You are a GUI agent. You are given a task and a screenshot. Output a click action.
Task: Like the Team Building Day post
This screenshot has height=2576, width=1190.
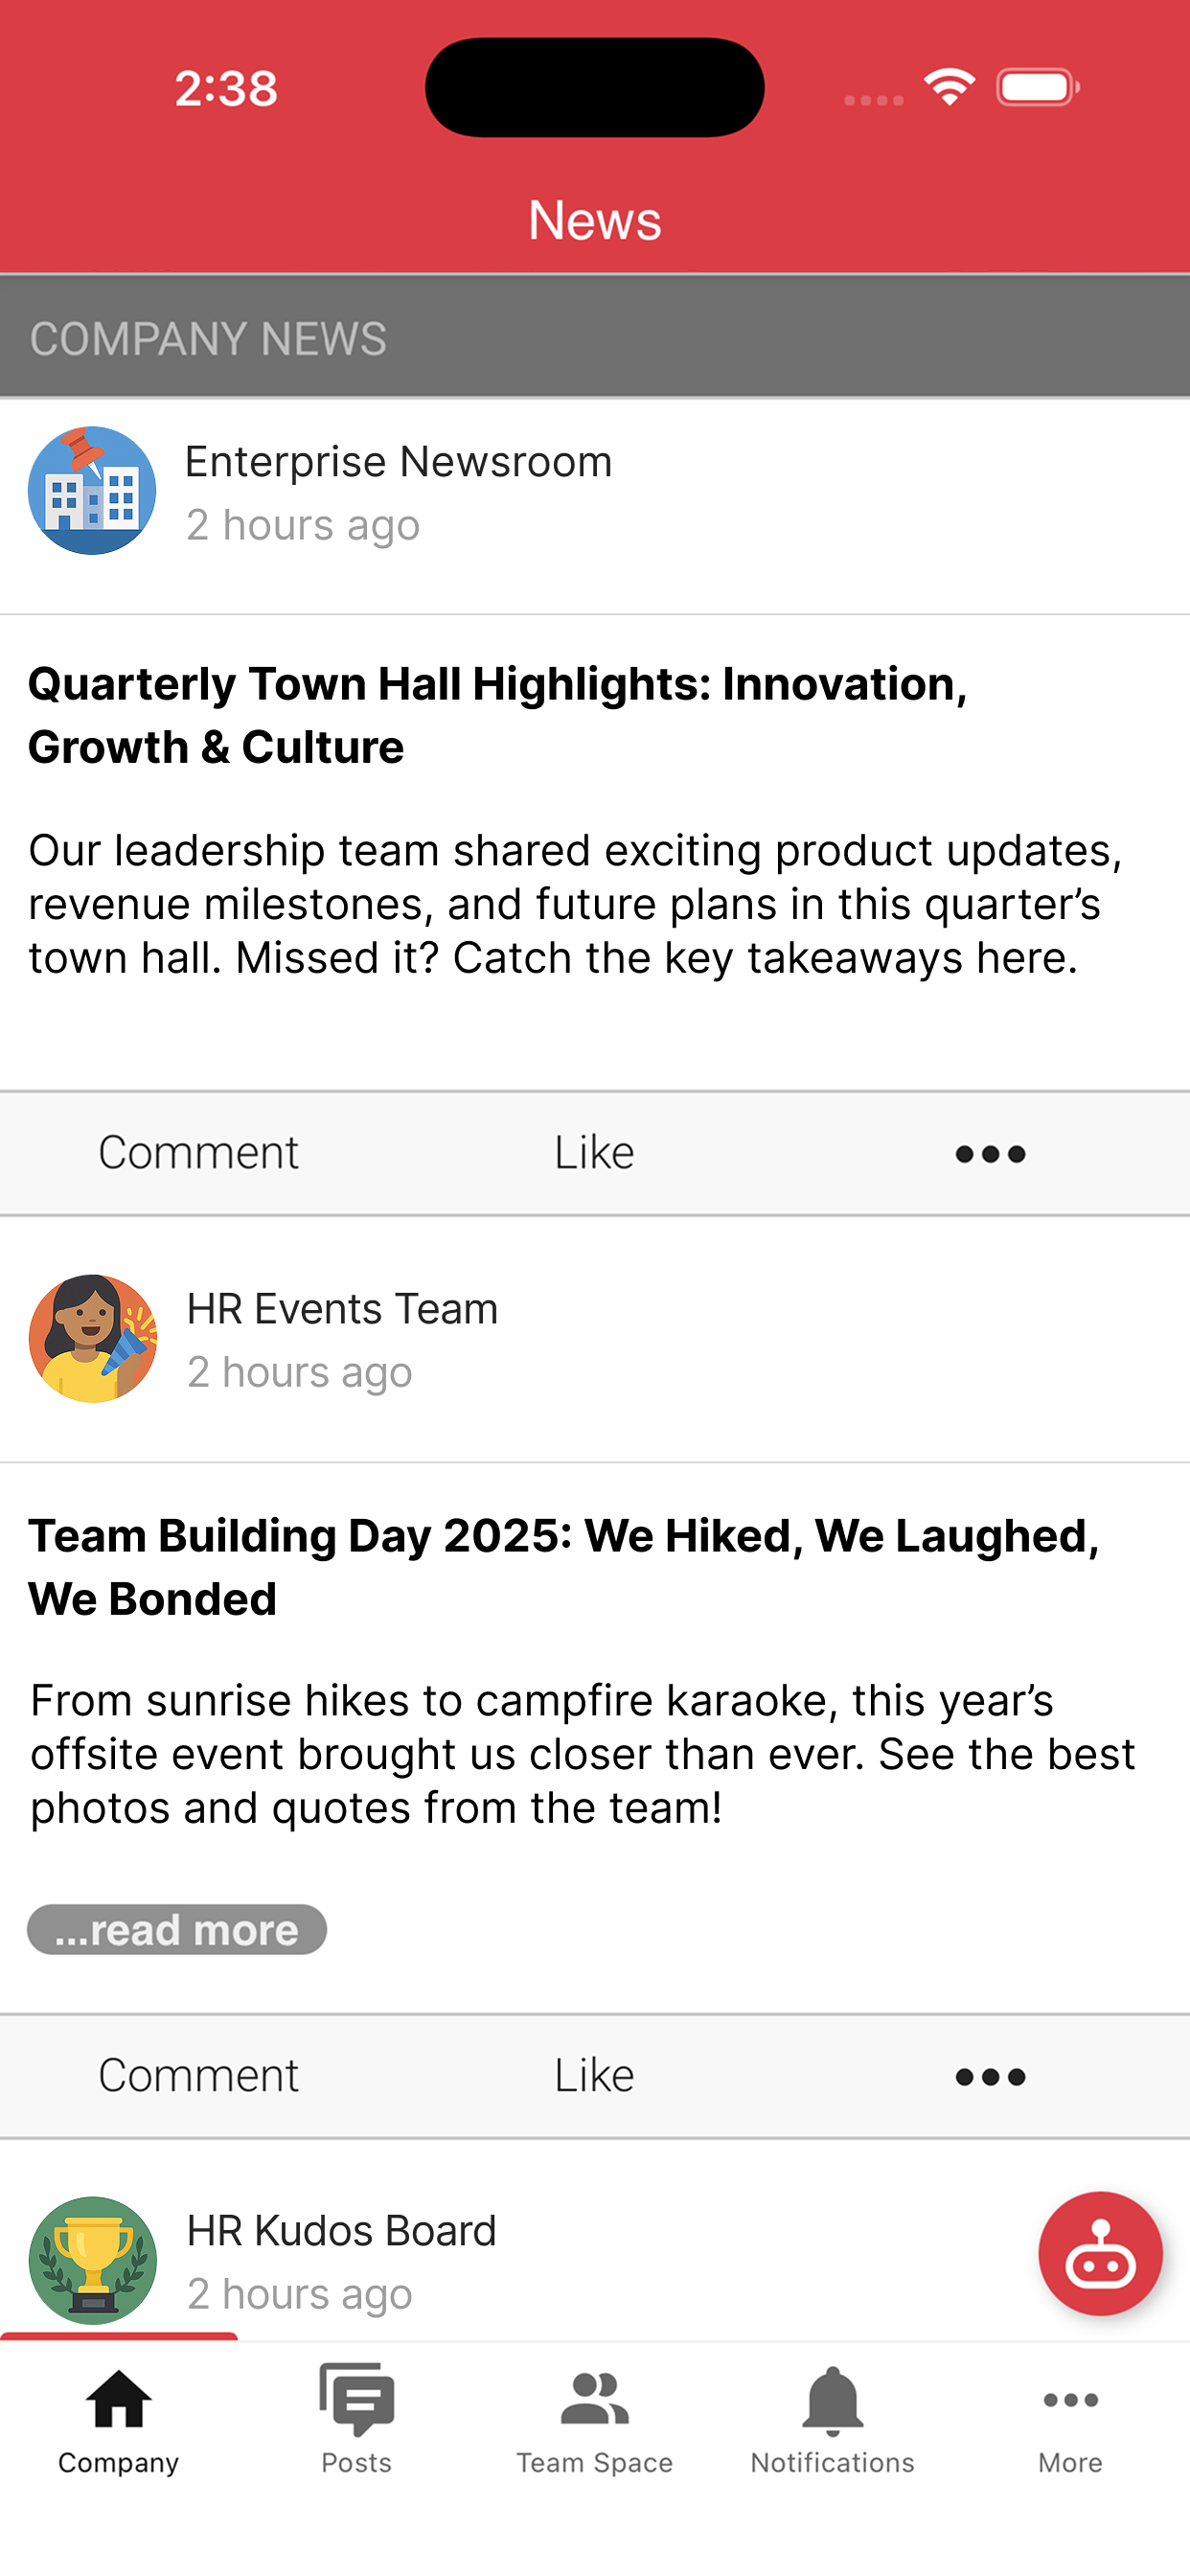pos(594,2076)
